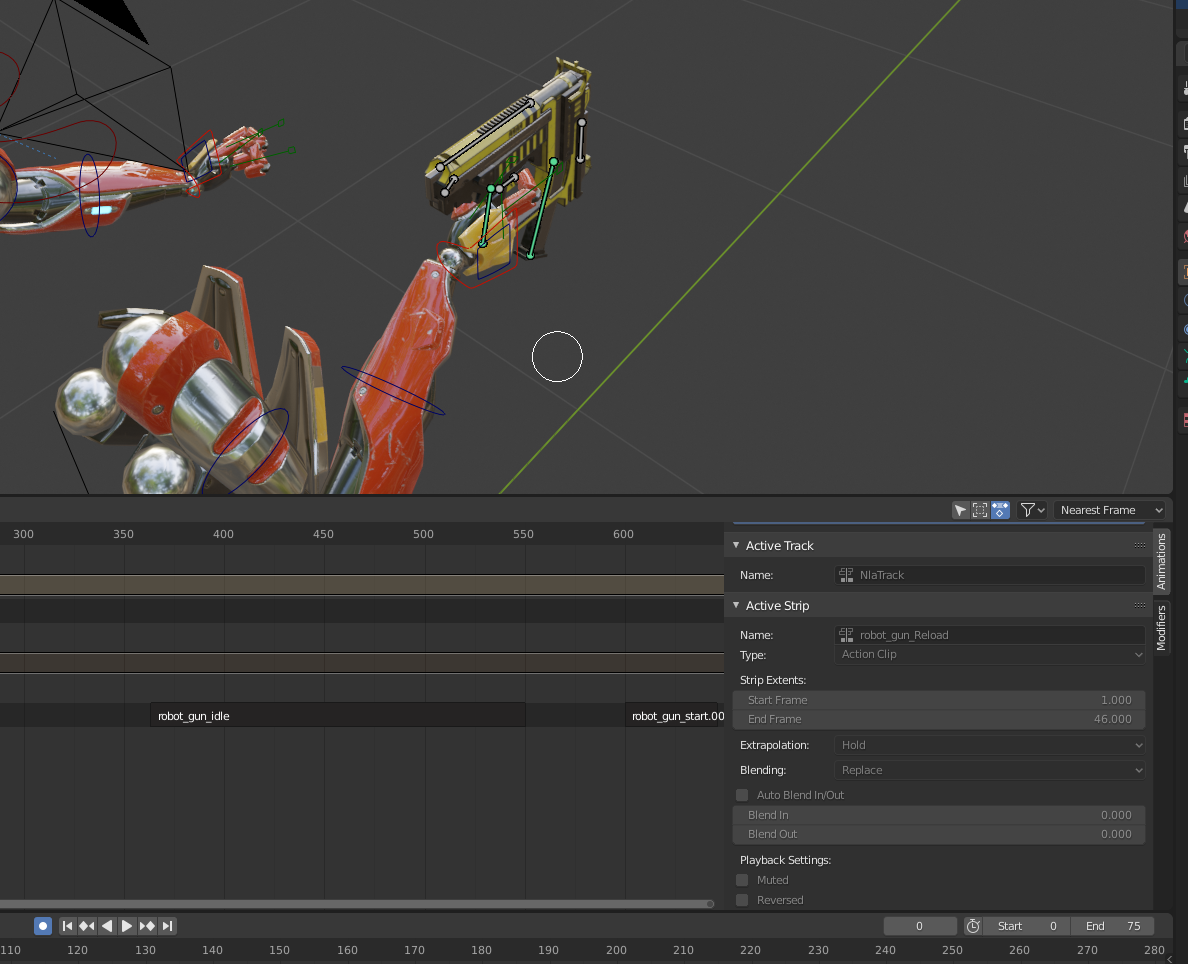This screenshot has width=1188, height=964.
Task: Enable the Auto Blend In/Out checkbox
Action: click(x=742, y=795)
